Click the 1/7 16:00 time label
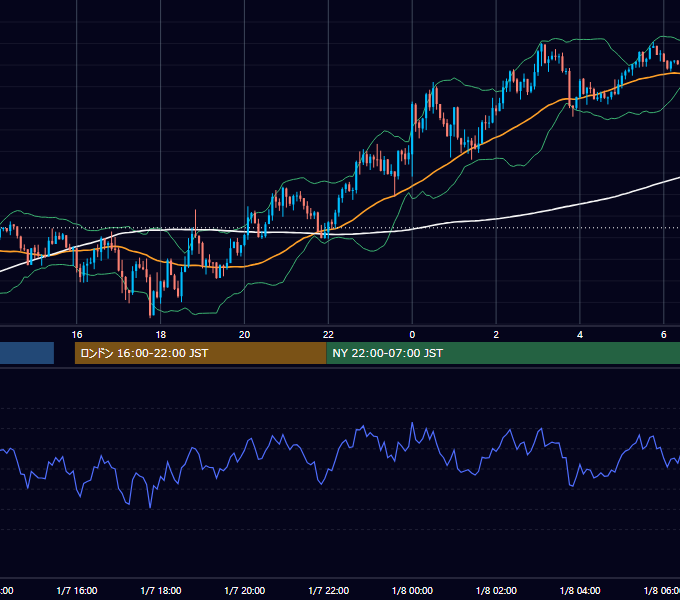 (77, 590)
